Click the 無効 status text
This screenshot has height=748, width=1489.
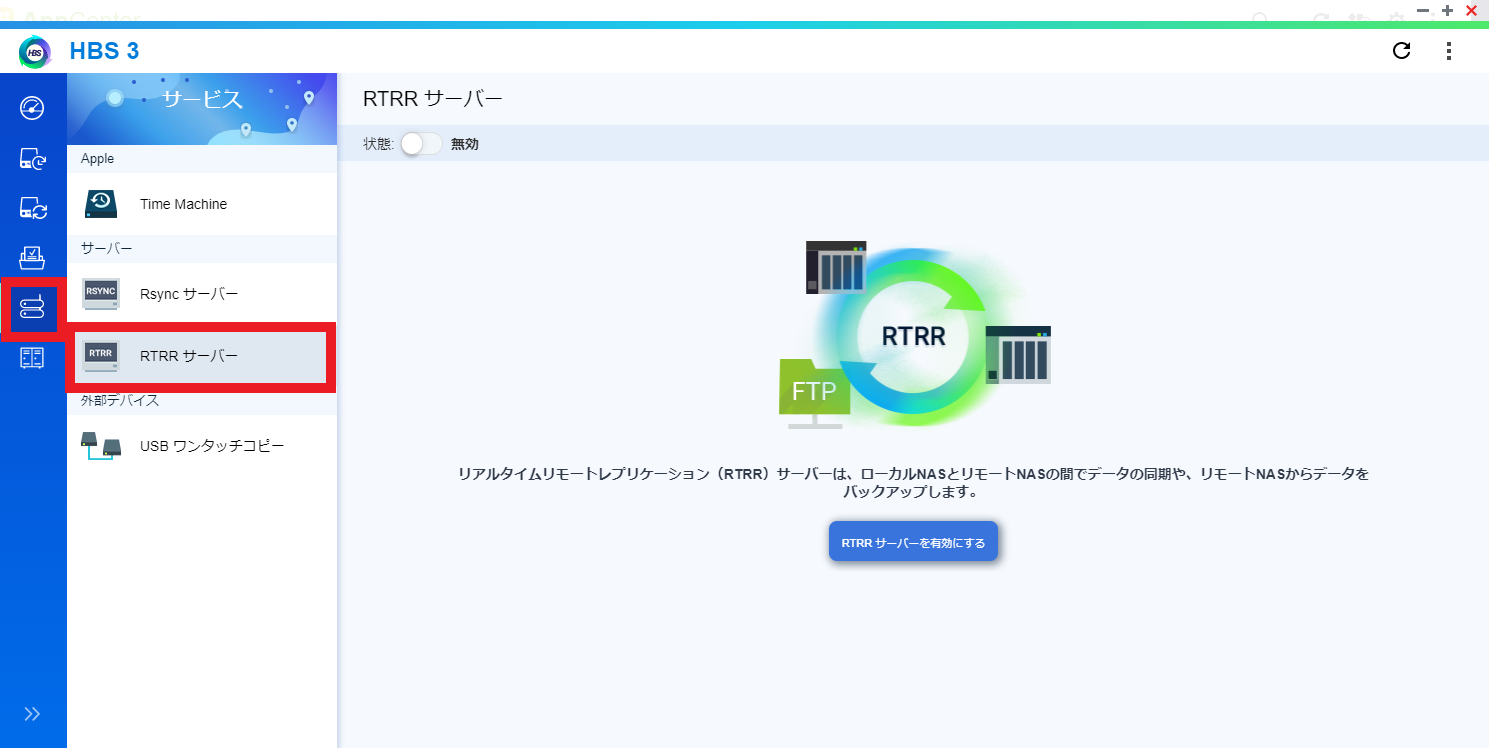(x=465, y=144)
